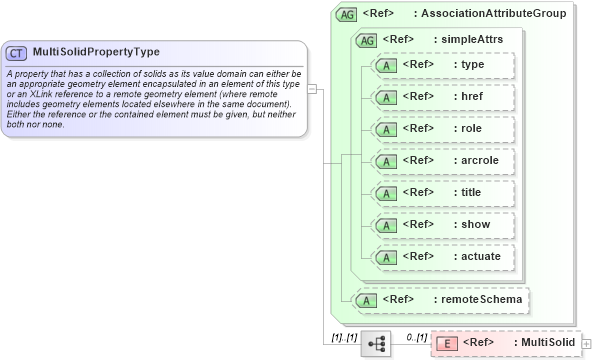
Task: Select the ': MultiSolid' element label
Action: (x=544, y=343)
